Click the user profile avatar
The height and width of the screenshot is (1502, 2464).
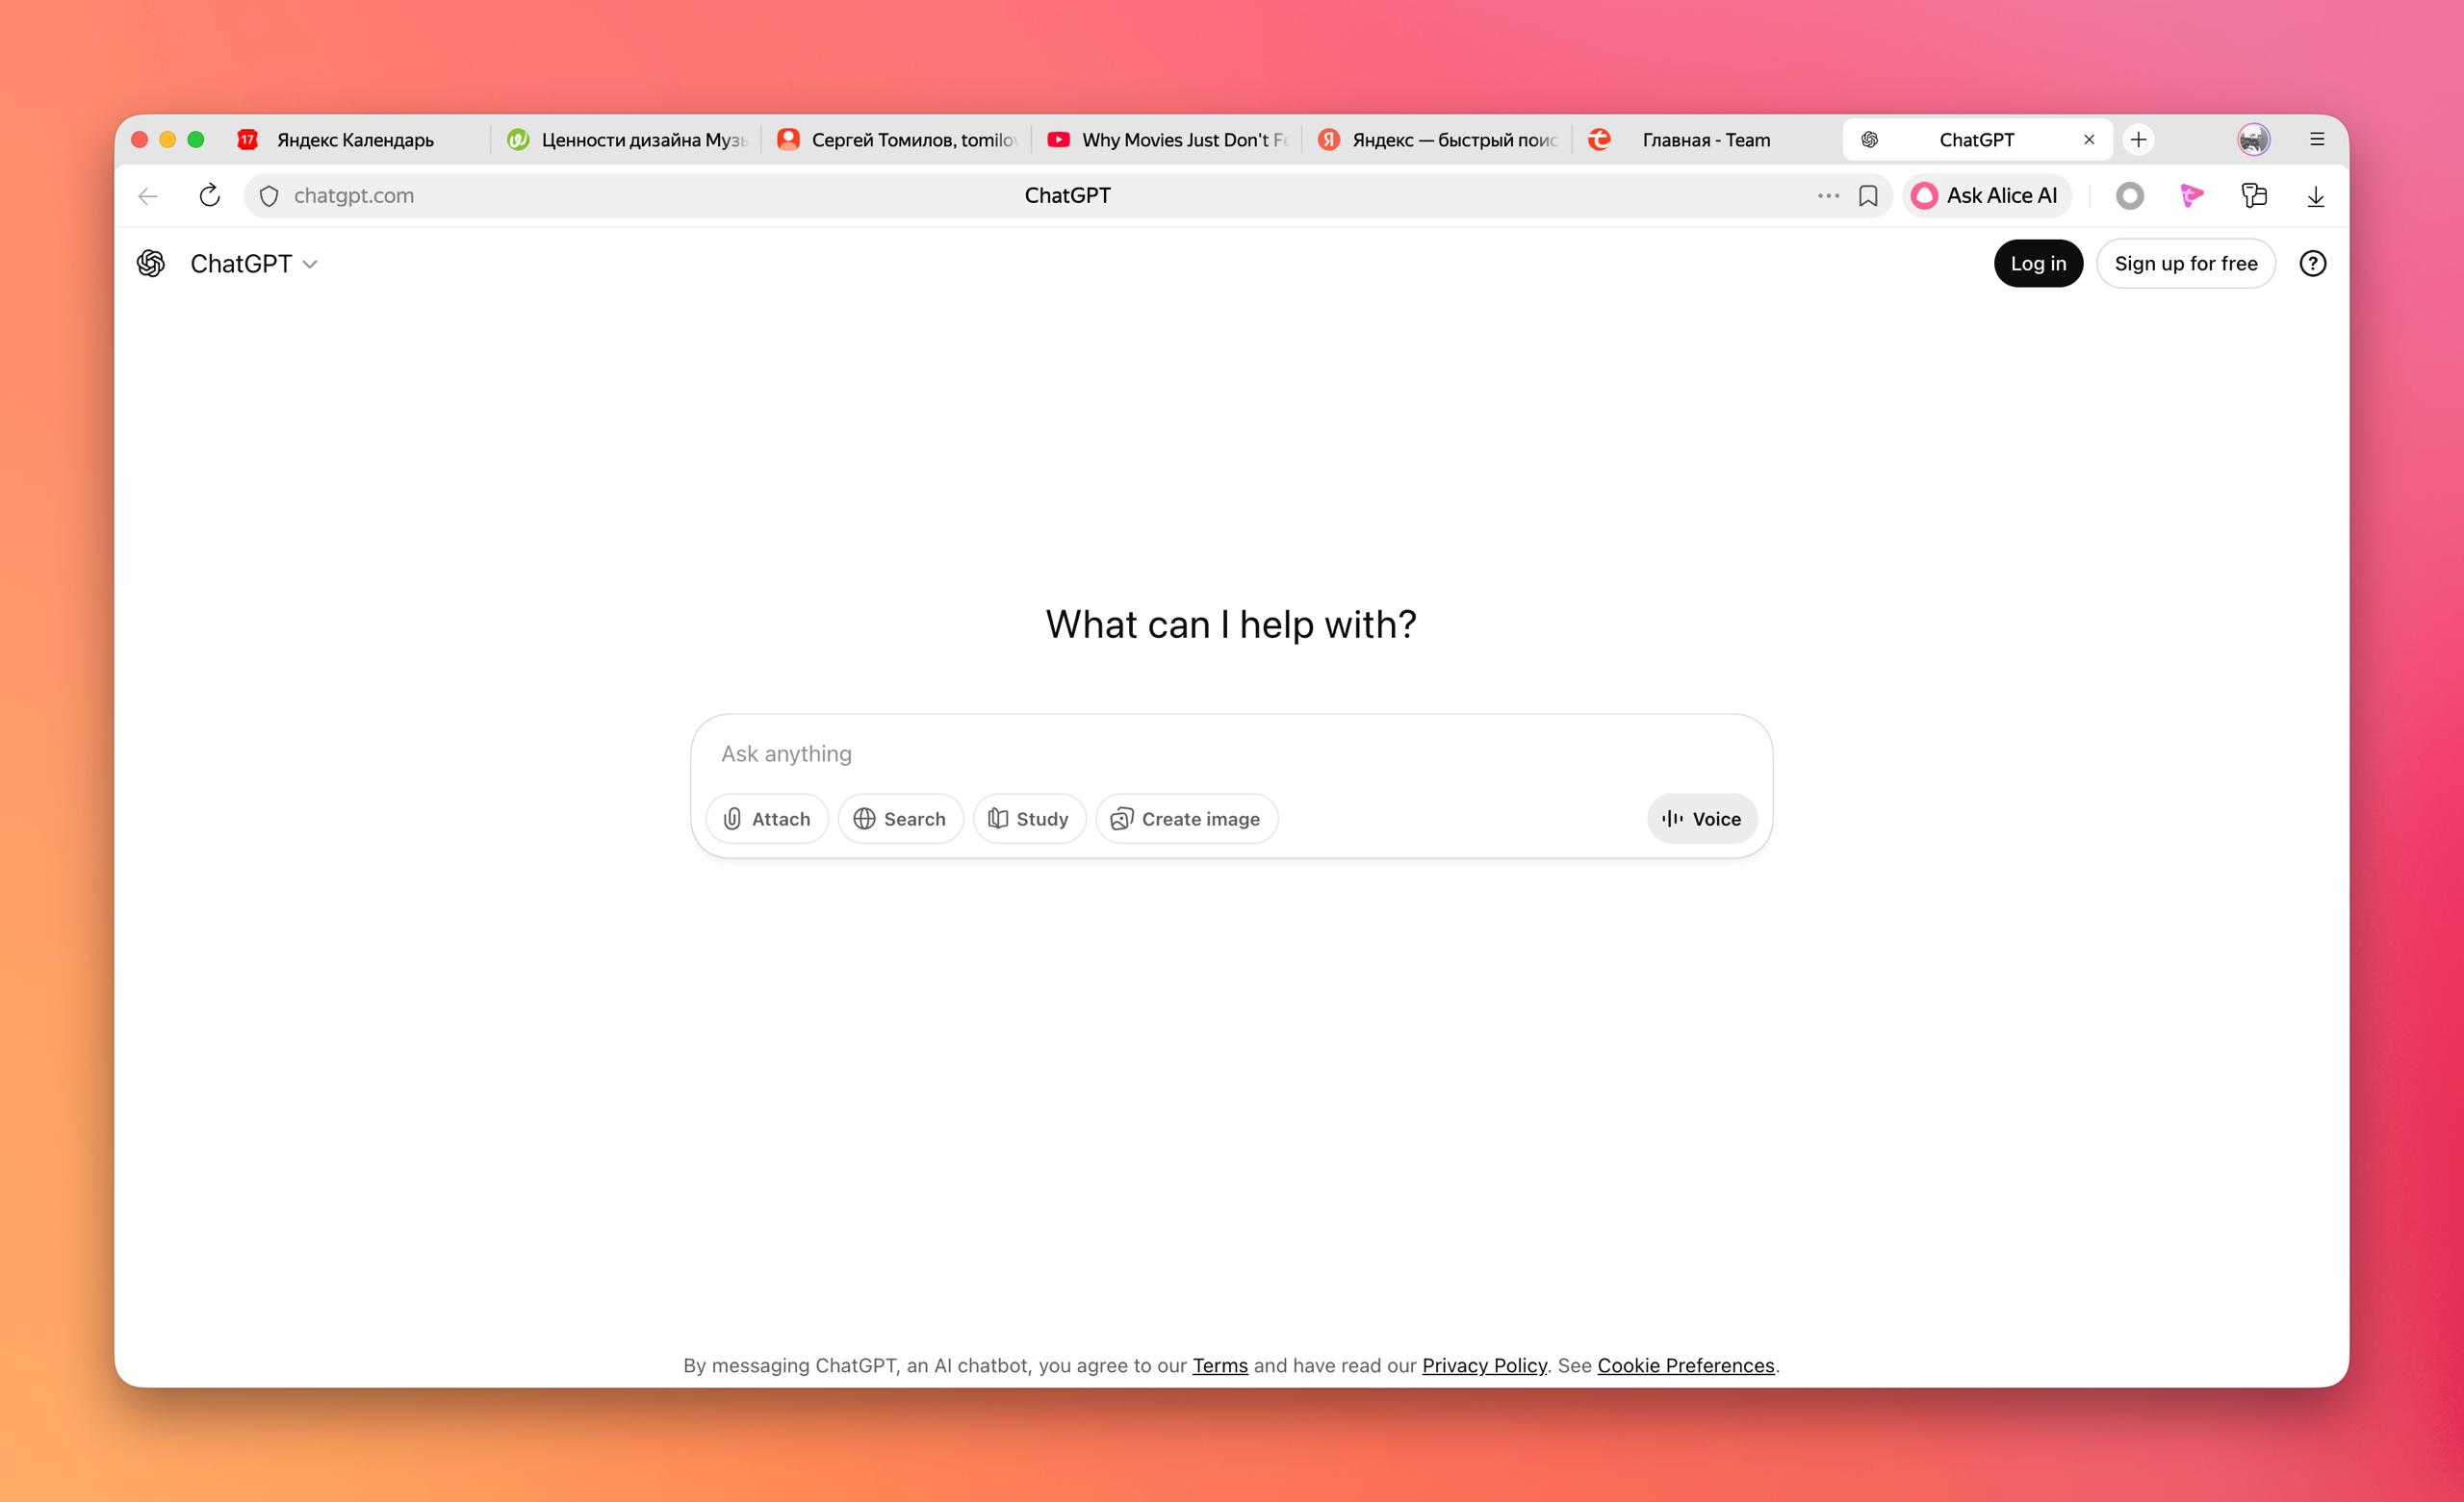(x=2254, y=139)
